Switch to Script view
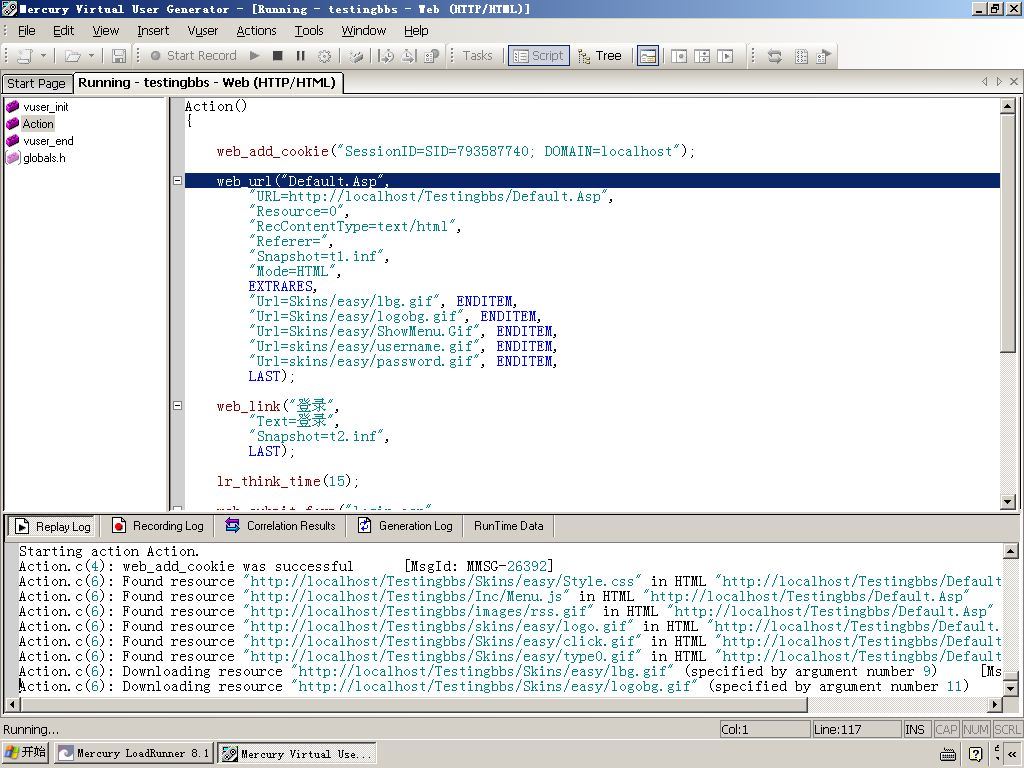 (x=539, y=56)
